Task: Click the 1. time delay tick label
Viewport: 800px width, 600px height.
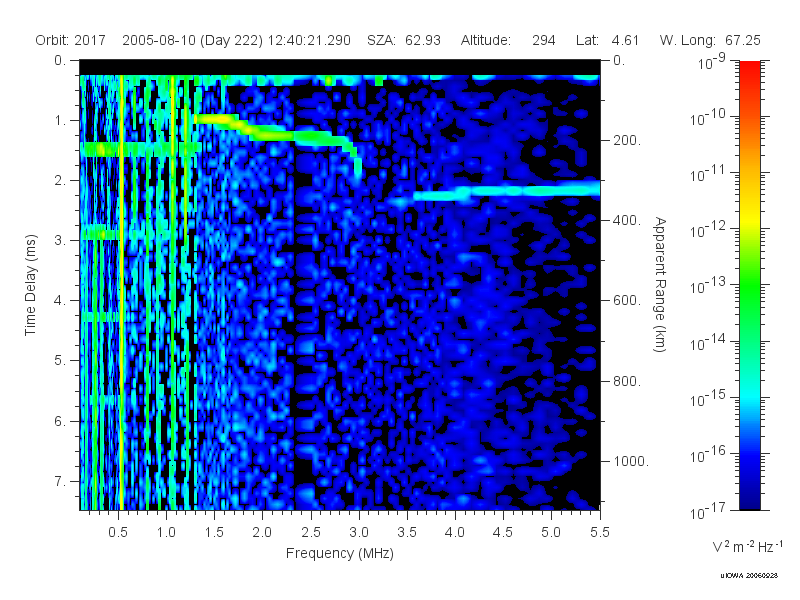Action: (x=60, y=121)
